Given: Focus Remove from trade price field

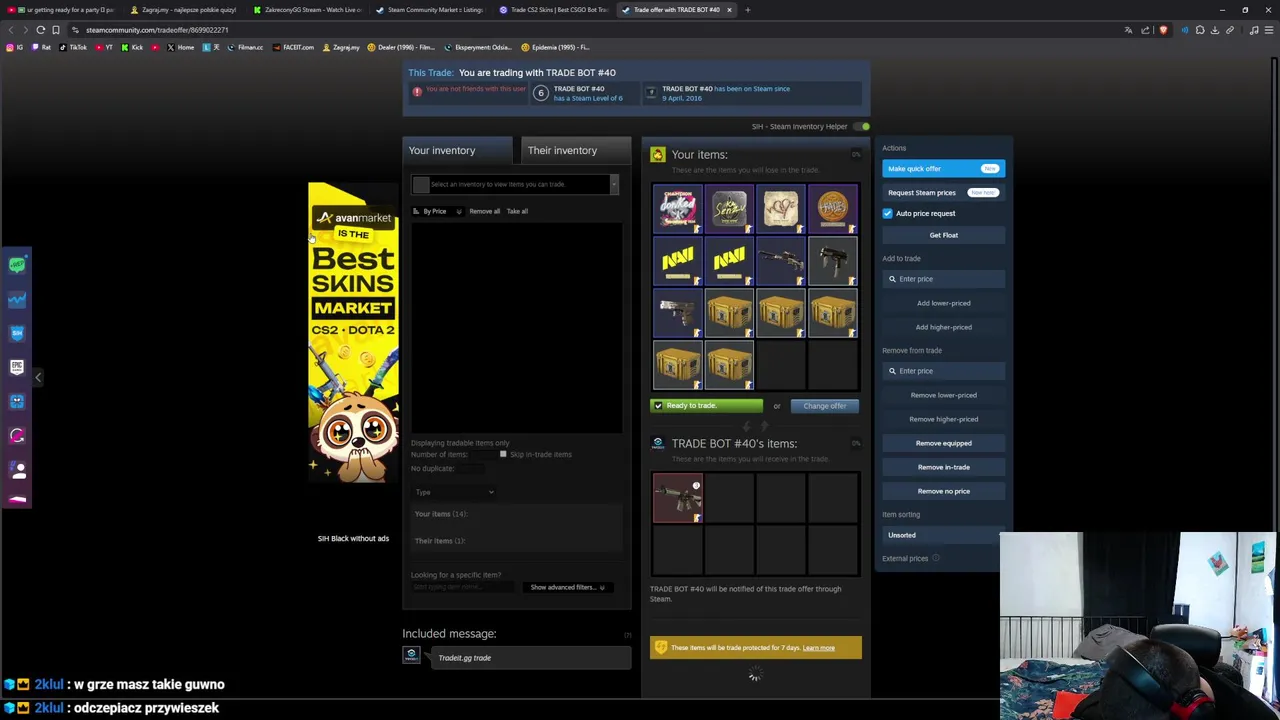Looking at the screenshot, I should [943, 372].
